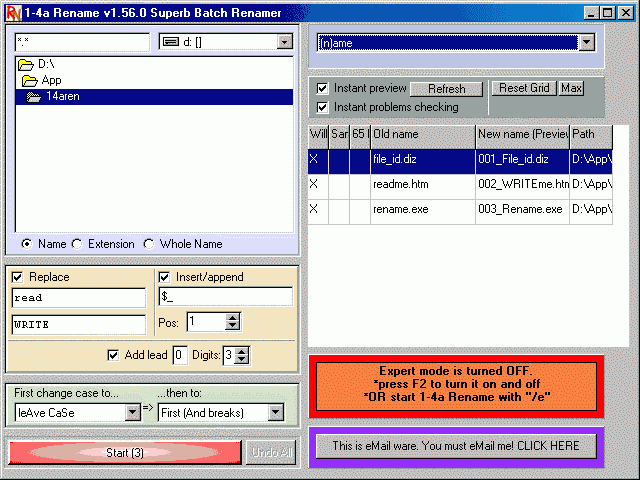The image size is (640, 480).
Task: Click the Pos value field
Action: coord(206,322)
